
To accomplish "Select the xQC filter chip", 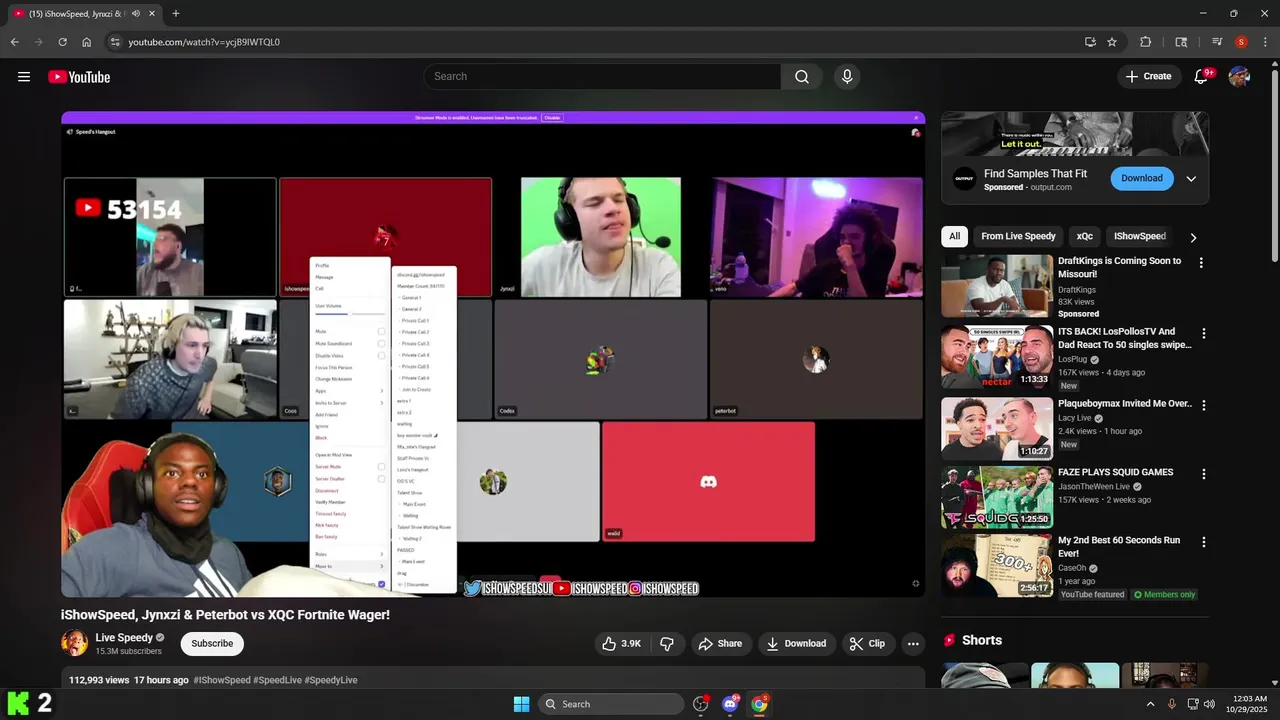I will pyautogui.click(x=1084, y=237).
